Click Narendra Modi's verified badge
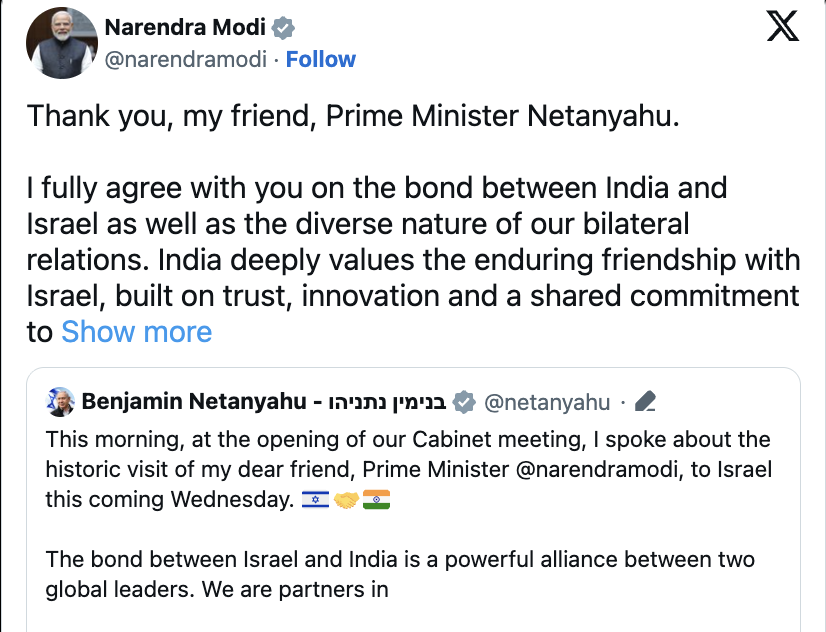Viewport: 826px width, 632px height. click(x=283, y=27)
